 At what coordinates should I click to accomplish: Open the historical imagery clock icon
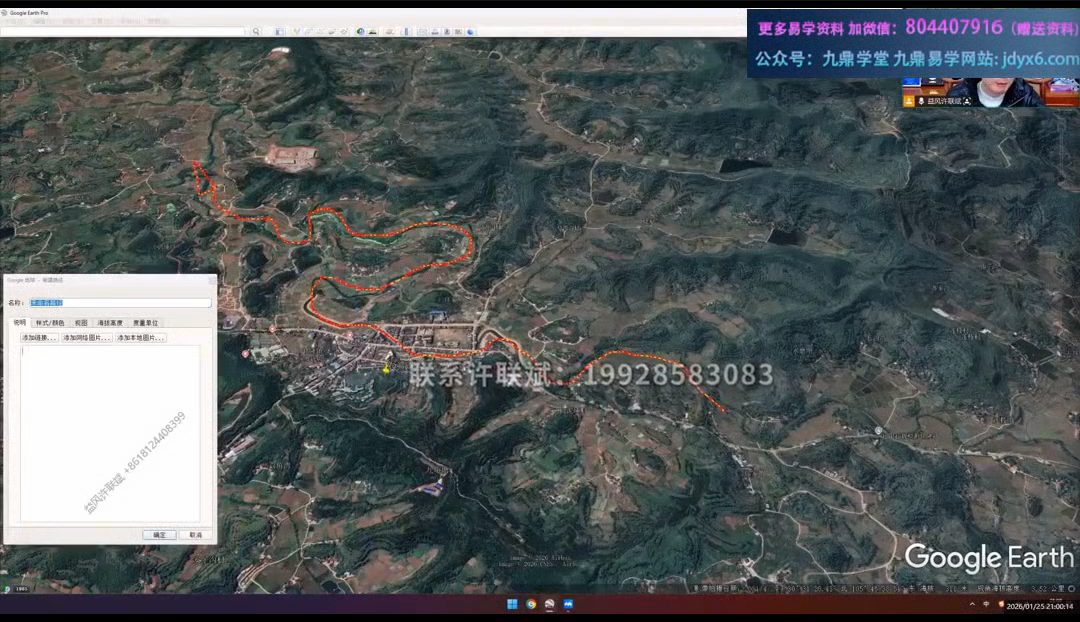[x=360, y=32]
